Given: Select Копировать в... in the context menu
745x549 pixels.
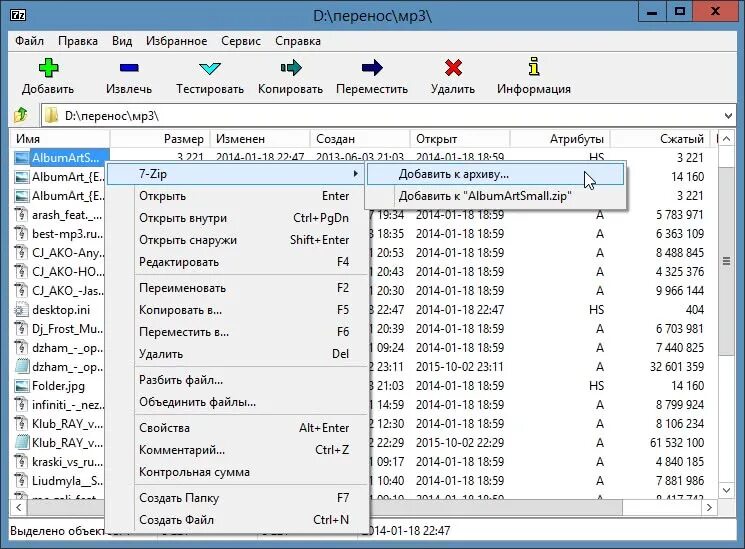Looking at the screenshot, I should pos(237,310).
